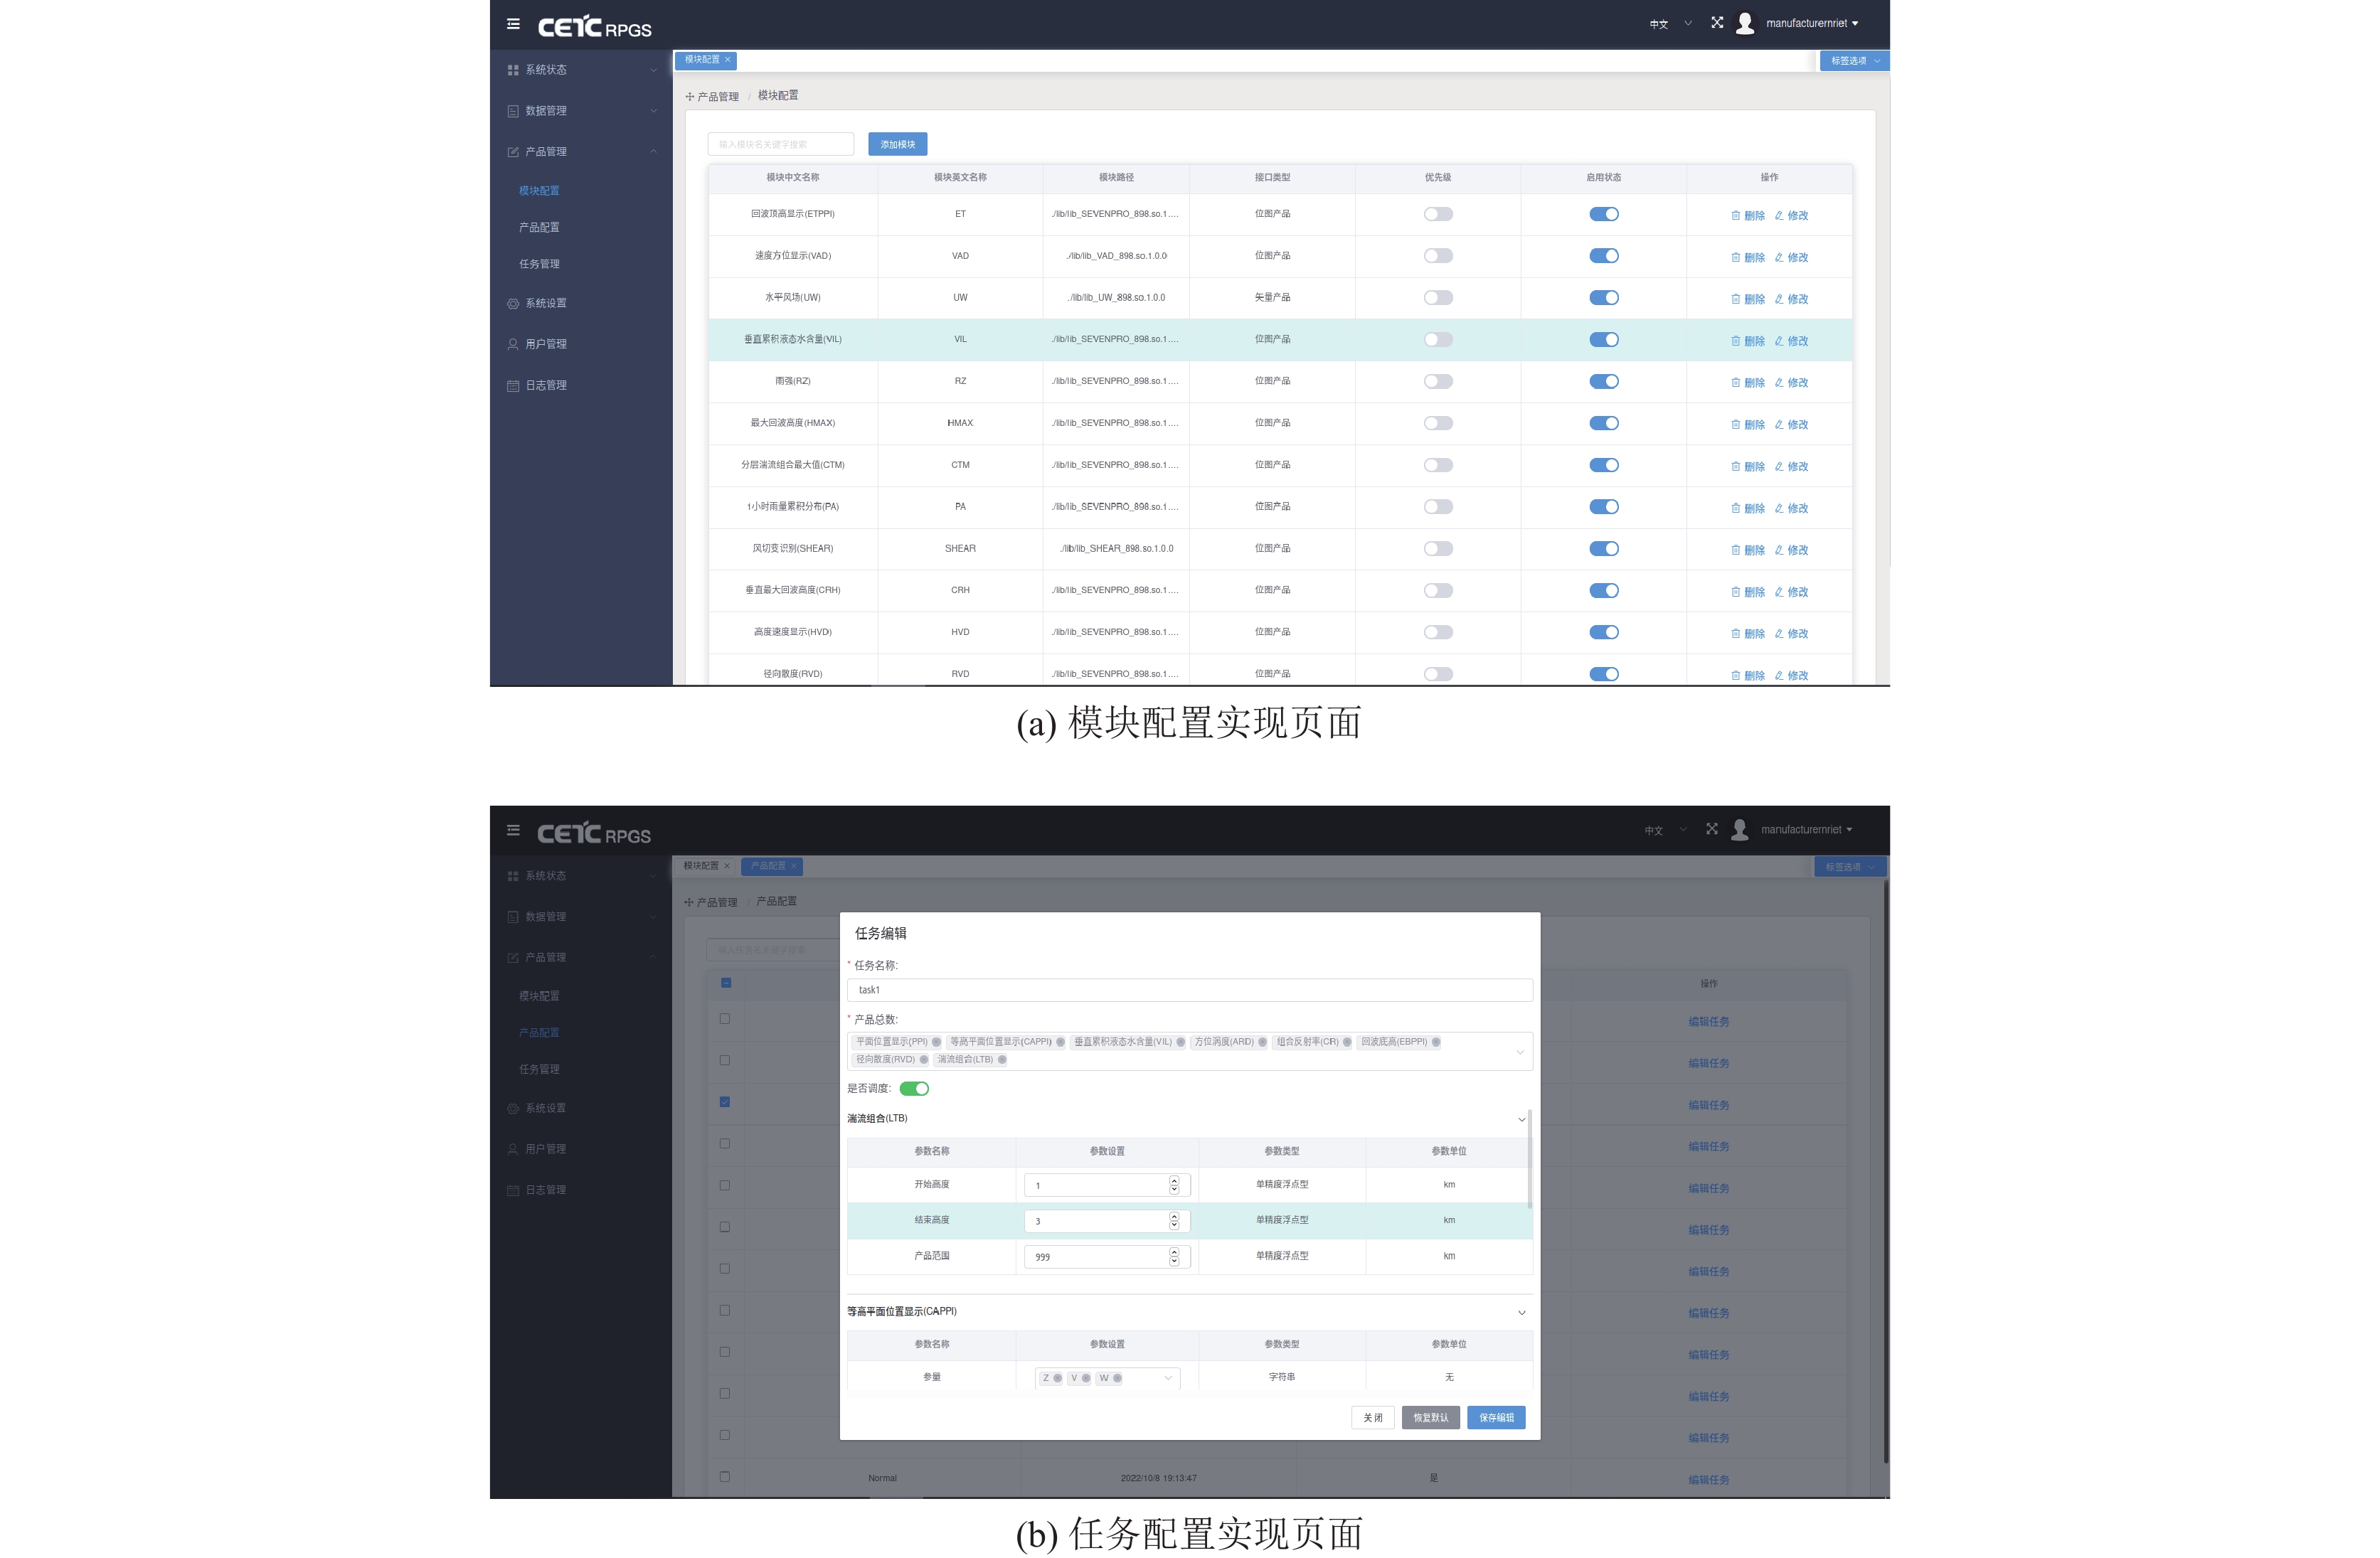Click the fullscreen icon on the 模块配置 page header
This screenshot has height=1558, width=2380.
coord(1717,23)
